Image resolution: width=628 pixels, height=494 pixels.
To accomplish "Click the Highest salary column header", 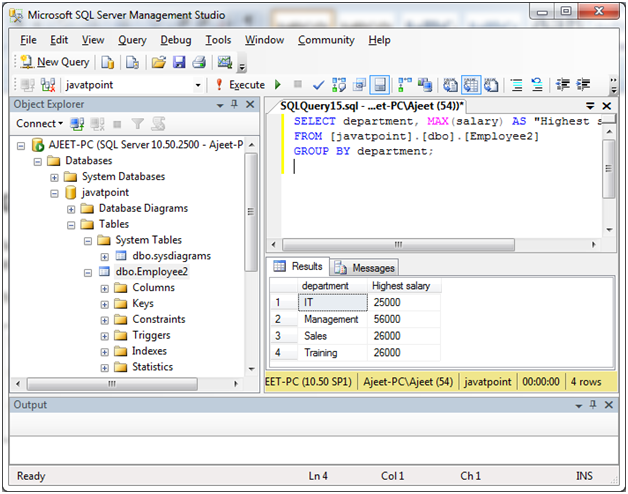I will tap(404, 286).
